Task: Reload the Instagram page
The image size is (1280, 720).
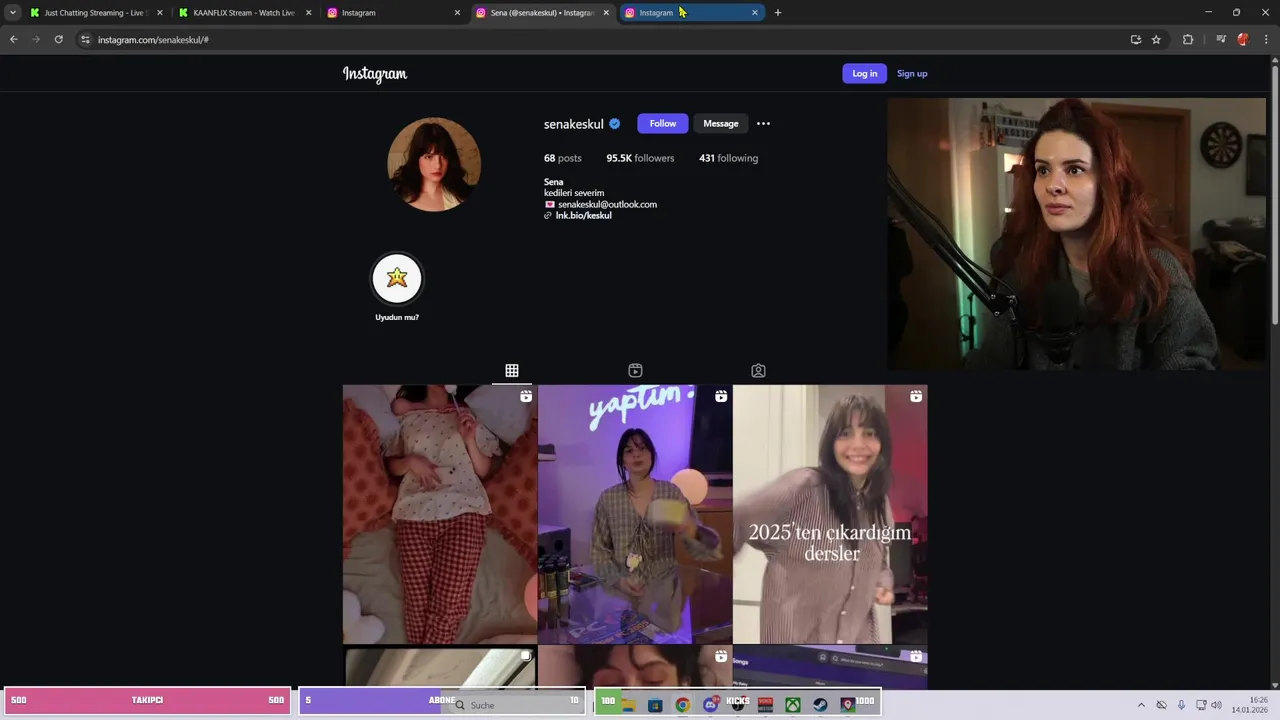Action: point(59,39)
